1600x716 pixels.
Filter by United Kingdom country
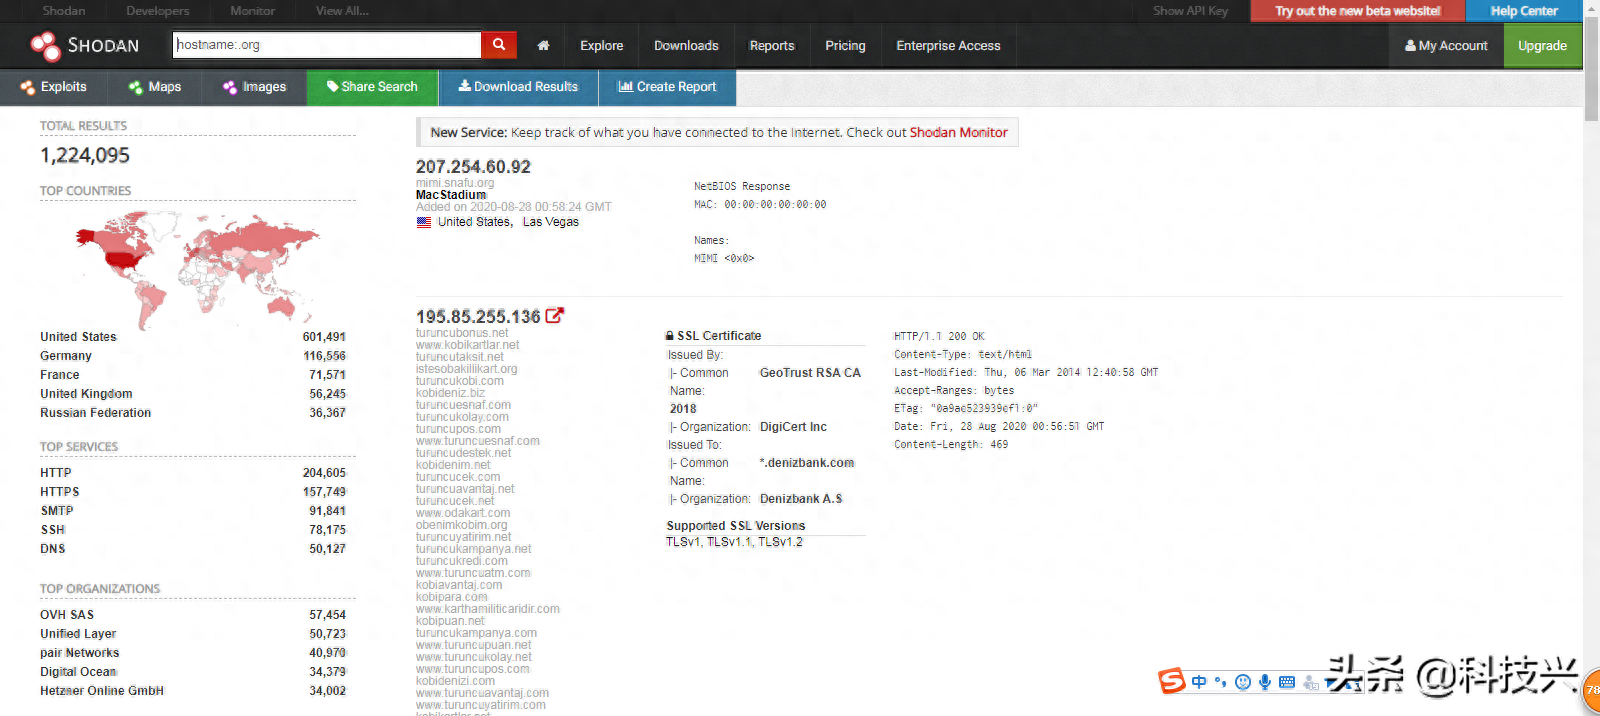pos(86,394)
